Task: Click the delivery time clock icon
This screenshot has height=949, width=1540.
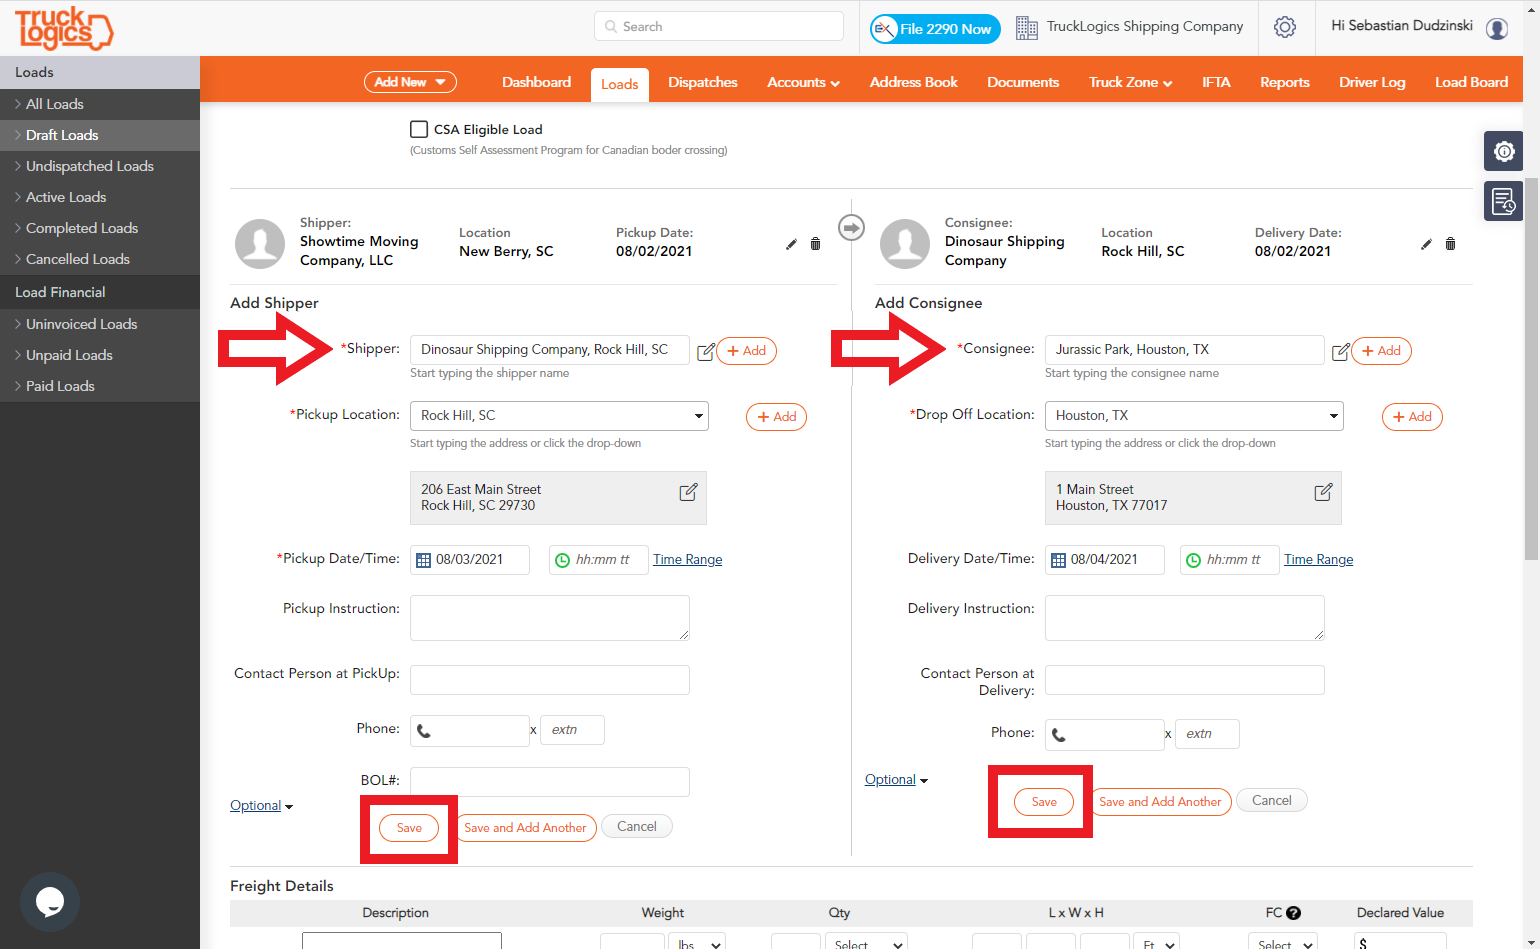Action: click(x=1193, y=560)
